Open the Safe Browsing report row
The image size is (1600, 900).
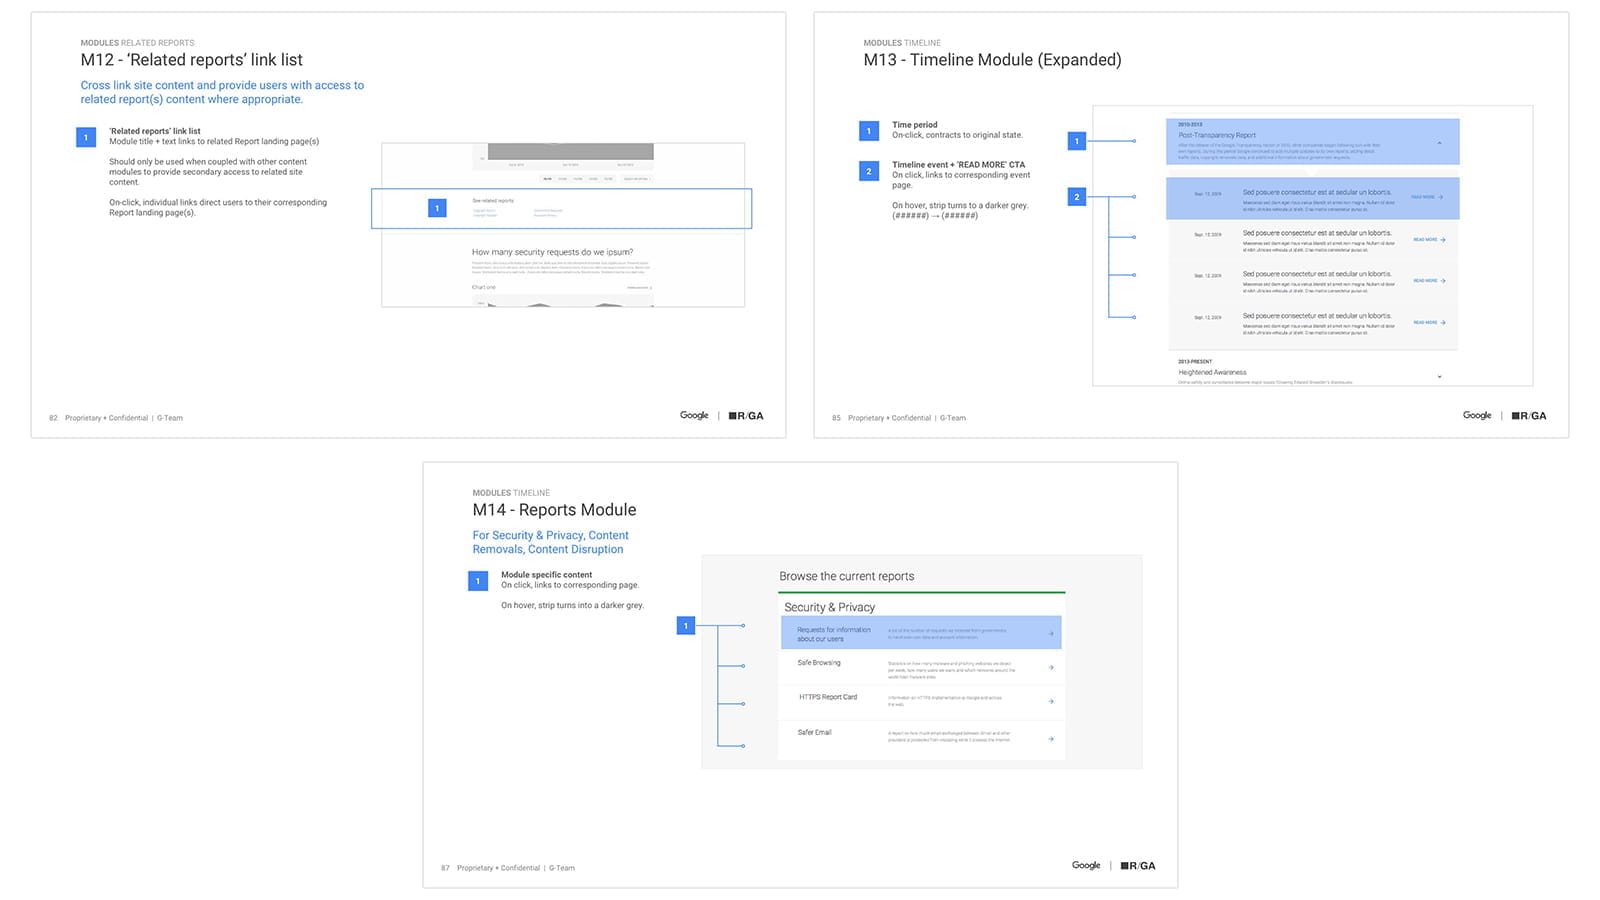point(921,667)
